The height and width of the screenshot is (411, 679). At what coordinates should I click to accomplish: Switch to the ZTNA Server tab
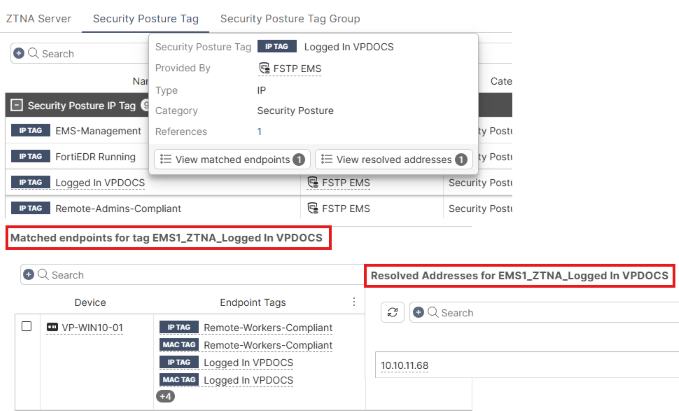(37, 19)
